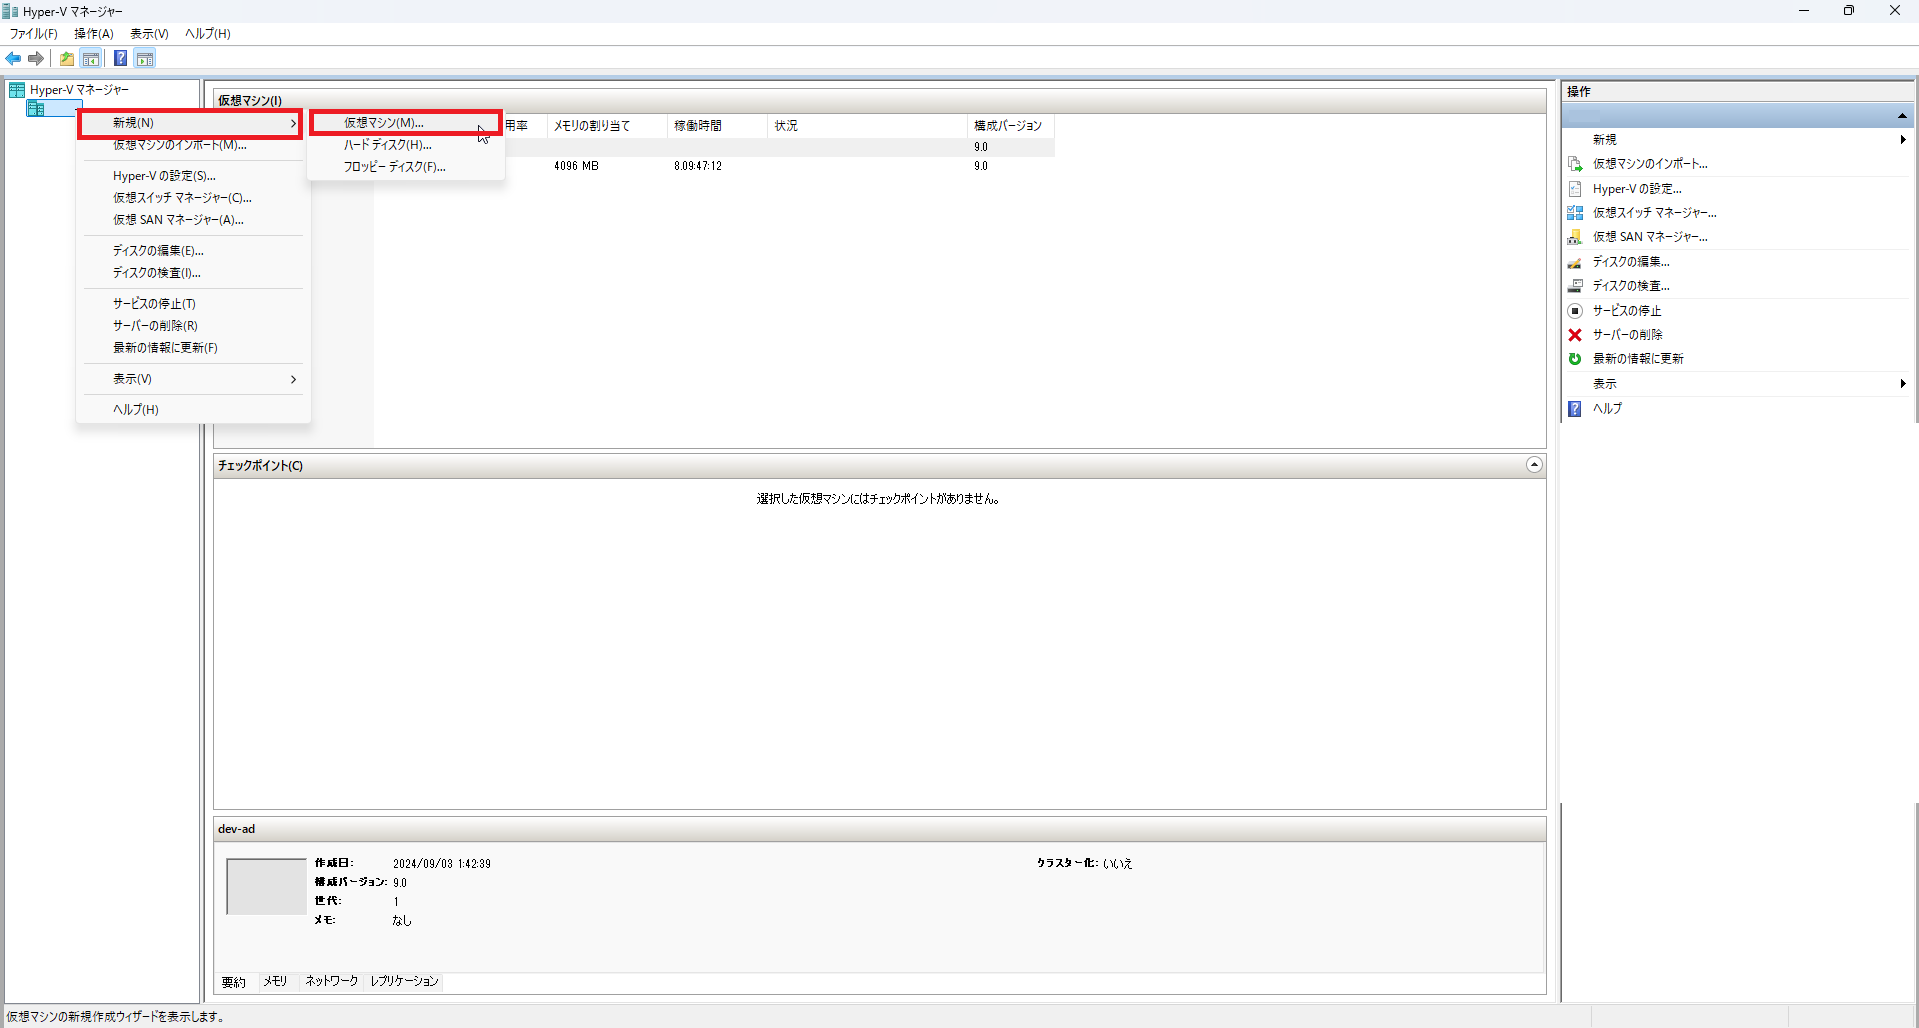Click the red X サーバーの削除 icon

(x=1575, y=335)
